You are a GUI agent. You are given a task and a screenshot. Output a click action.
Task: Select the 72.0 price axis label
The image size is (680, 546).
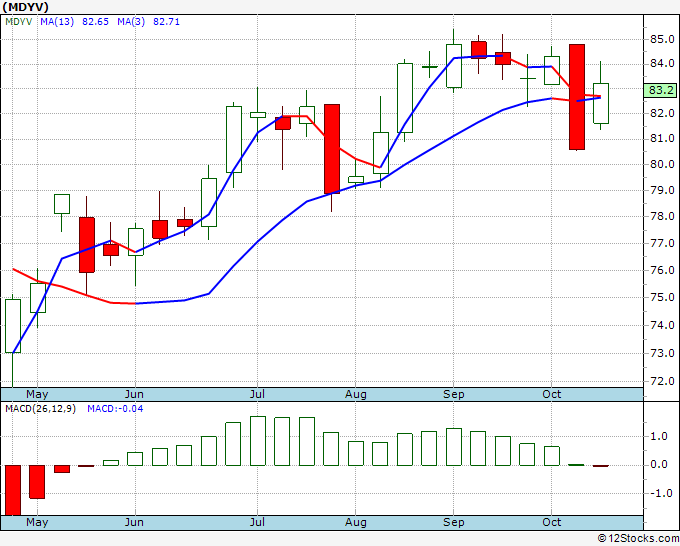662,381
